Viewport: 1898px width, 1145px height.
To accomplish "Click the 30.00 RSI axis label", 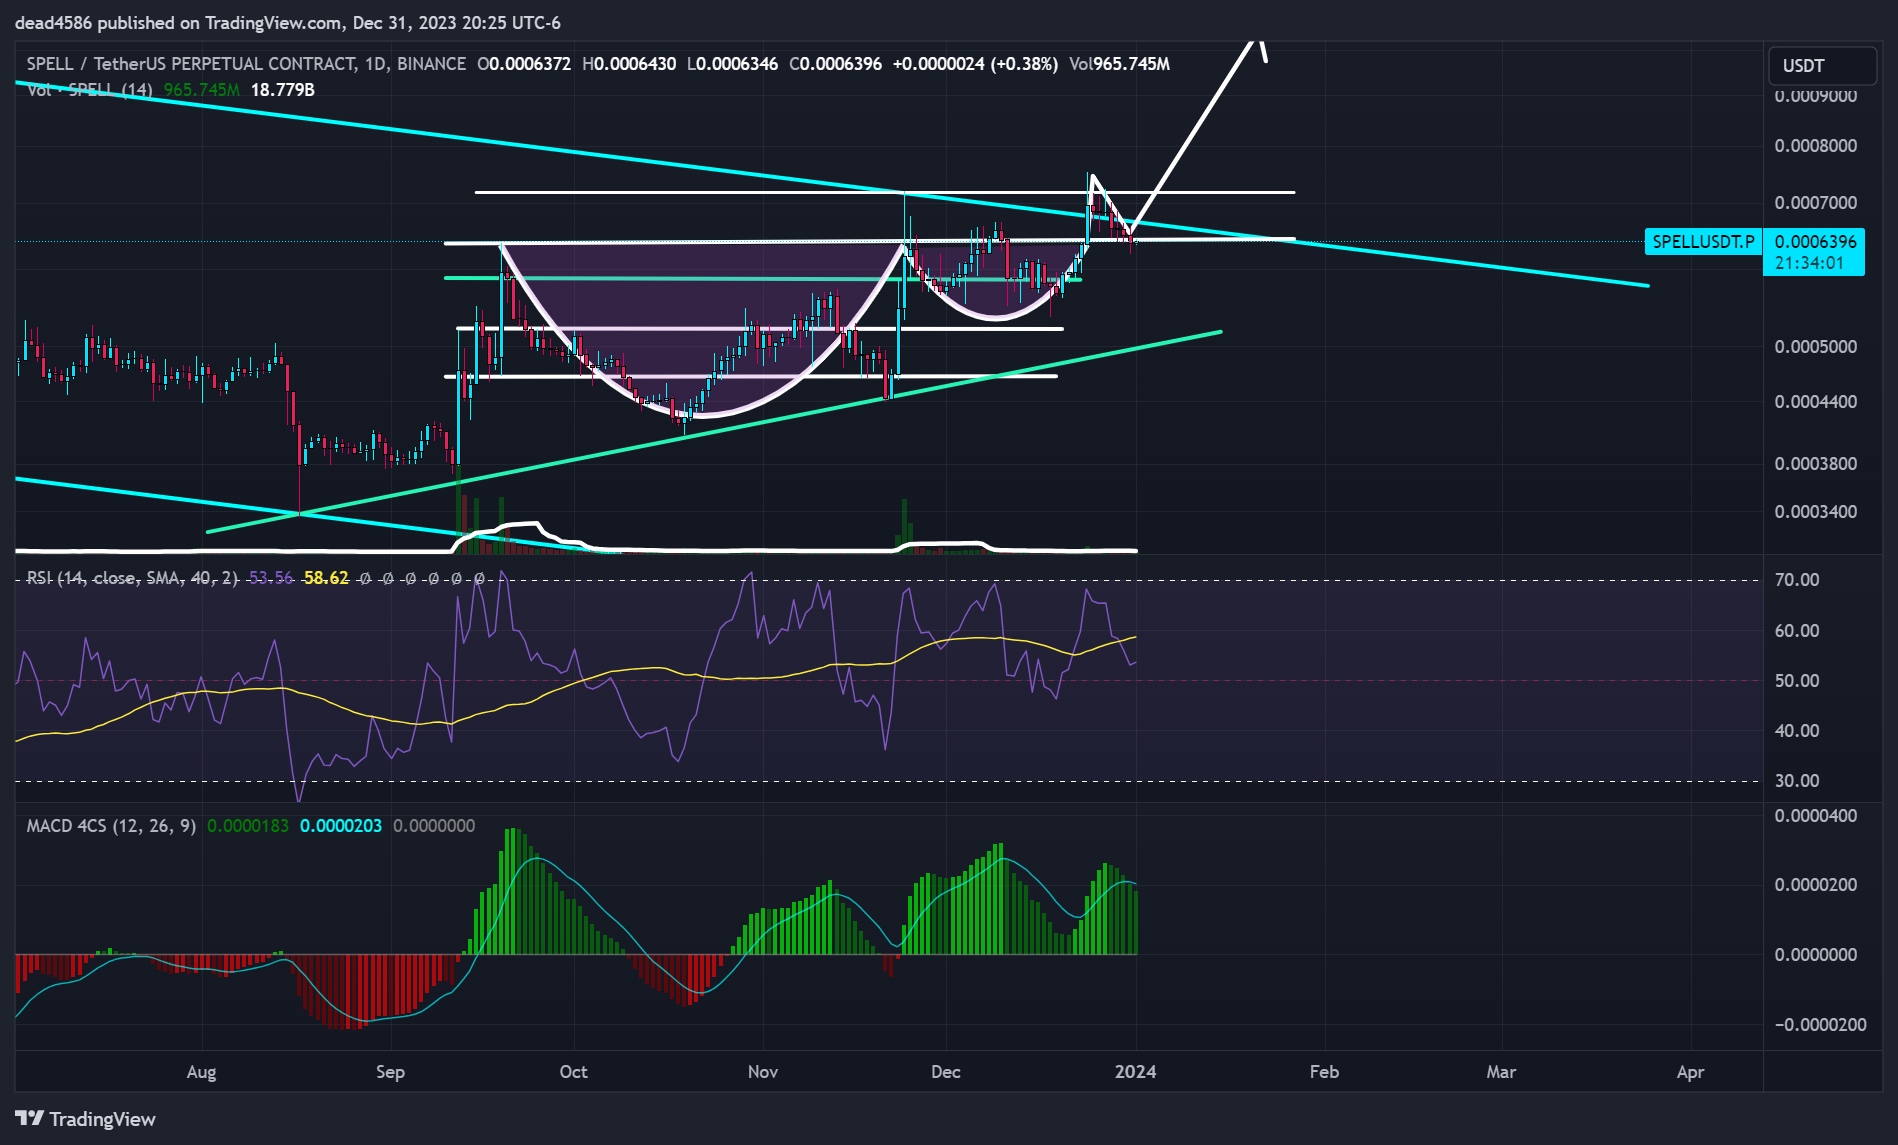I will pos(1797,781).
